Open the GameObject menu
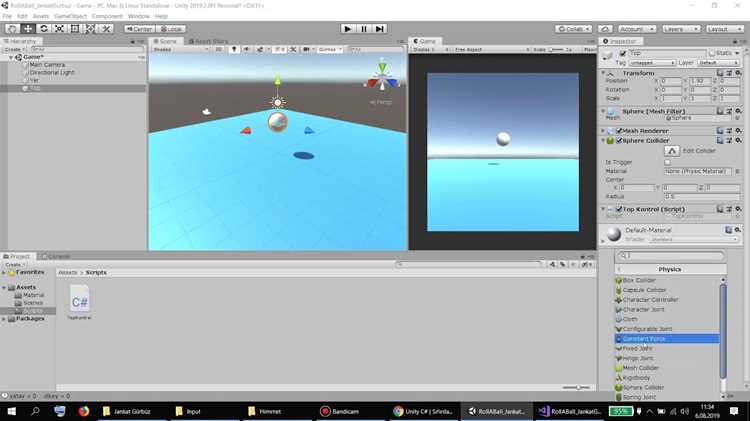 (x=70, y=16)
